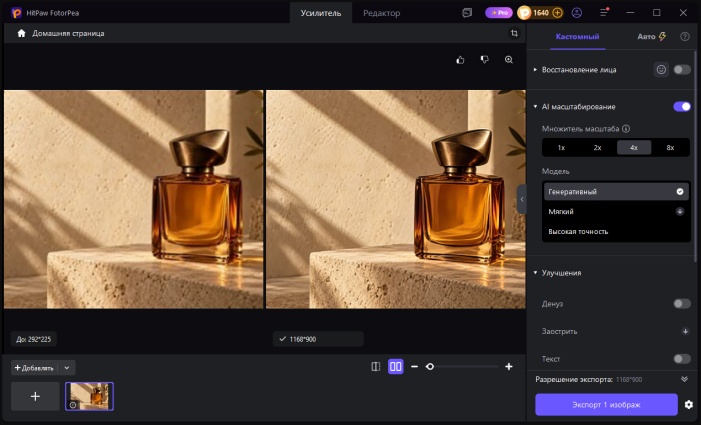The width and height of the screenshot is (701, 425).
Task: Toggle AI масштабирование switch off
Action: point(682,106)
